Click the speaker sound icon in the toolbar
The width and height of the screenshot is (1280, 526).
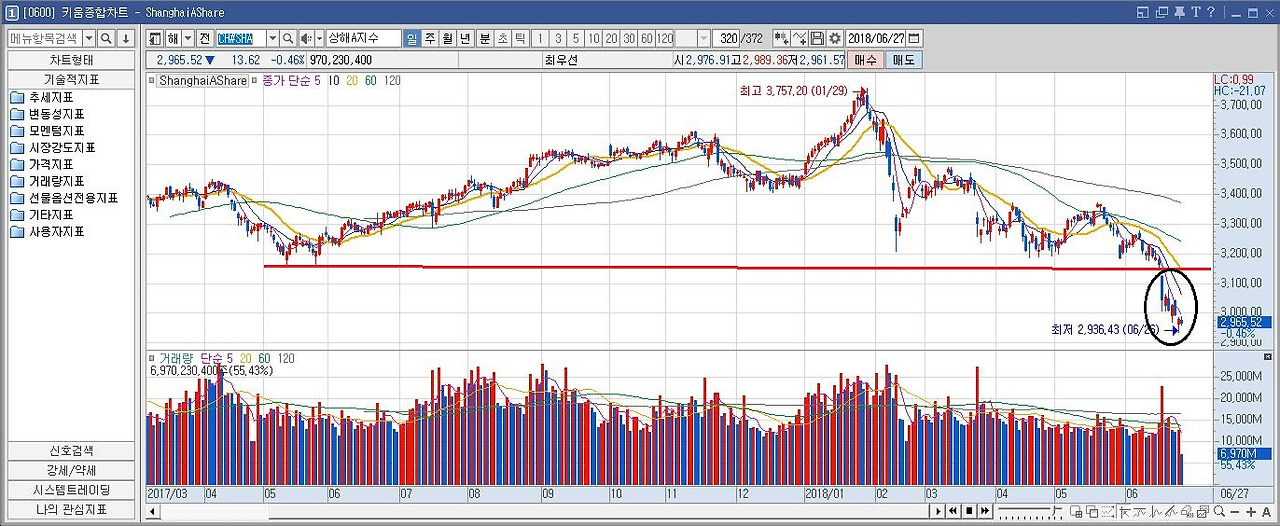[x=306, y=38]
